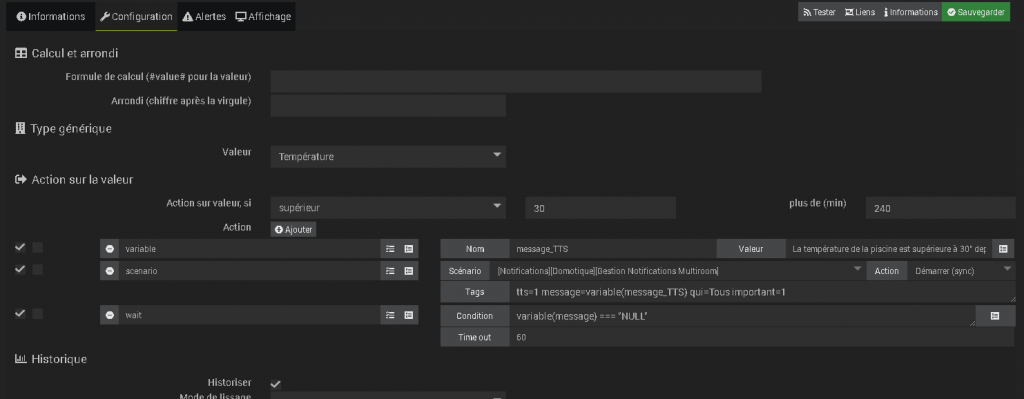1024x399 pixels.
Task: Open the Valeur dropdown showing Température
Action: click(x=388, y=157)
